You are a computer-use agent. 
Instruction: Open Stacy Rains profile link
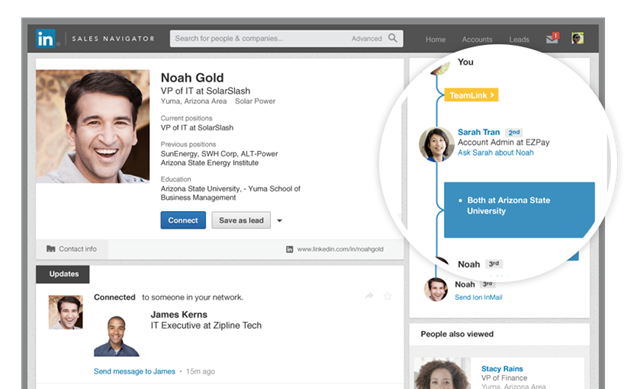point(502,369)
